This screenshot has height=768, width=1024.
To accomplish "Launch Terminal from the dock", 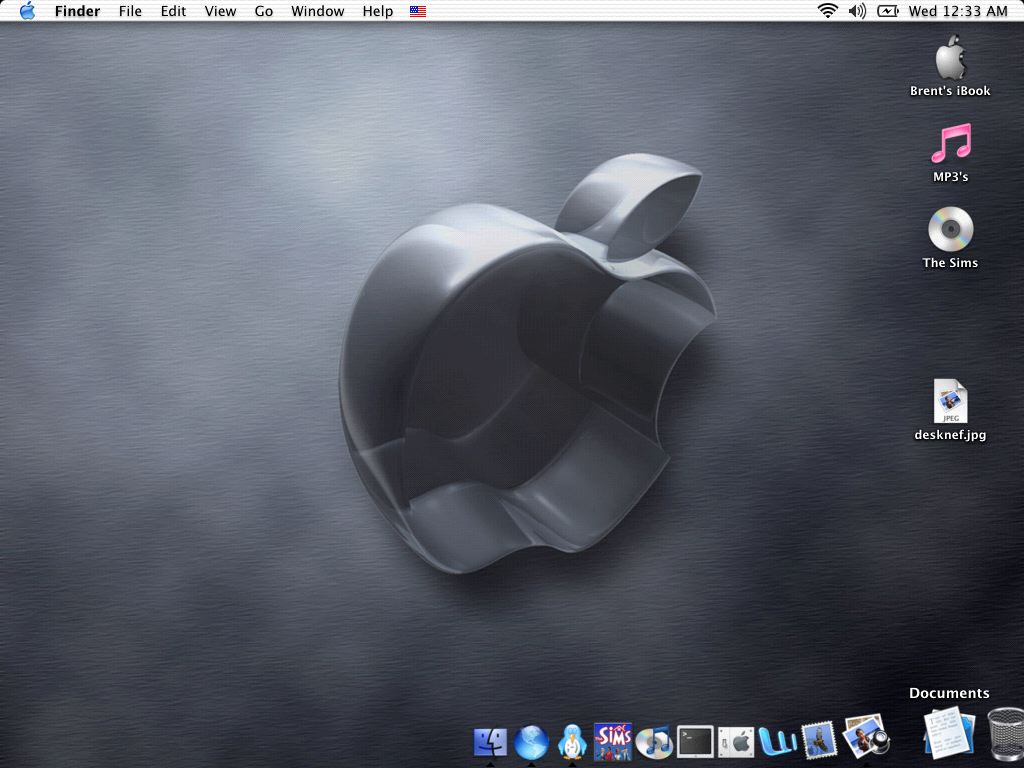I will (695, 742).
